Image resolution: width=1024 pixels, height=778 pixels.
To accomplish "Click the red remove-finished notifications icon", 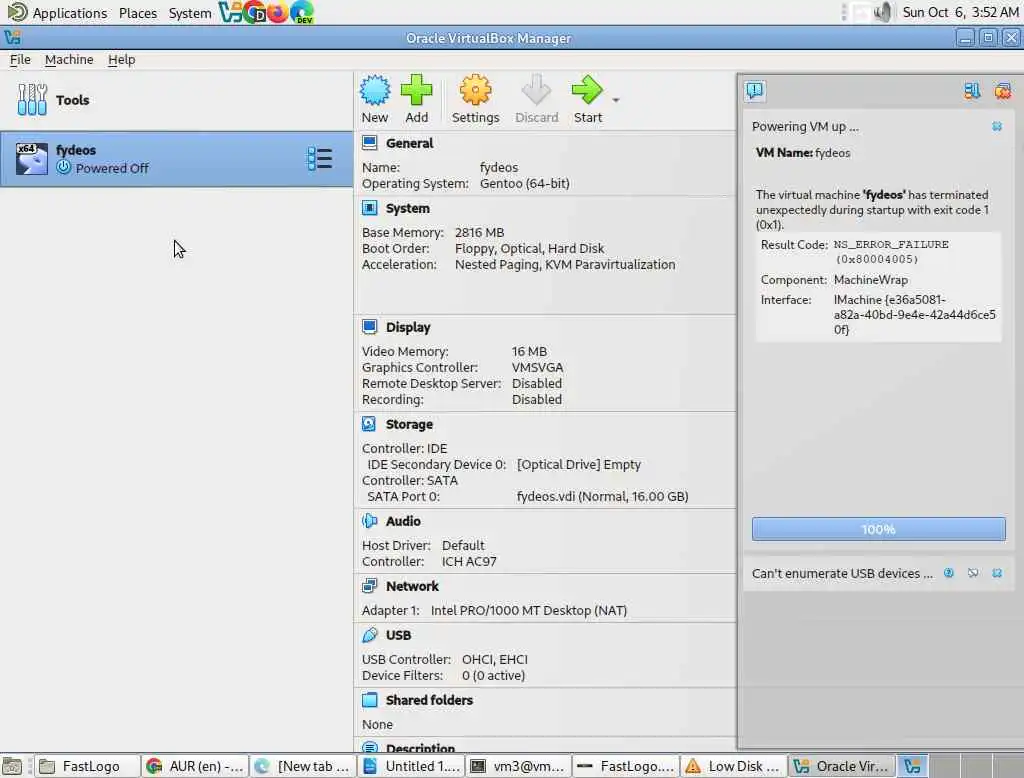I will point(1002,91).
